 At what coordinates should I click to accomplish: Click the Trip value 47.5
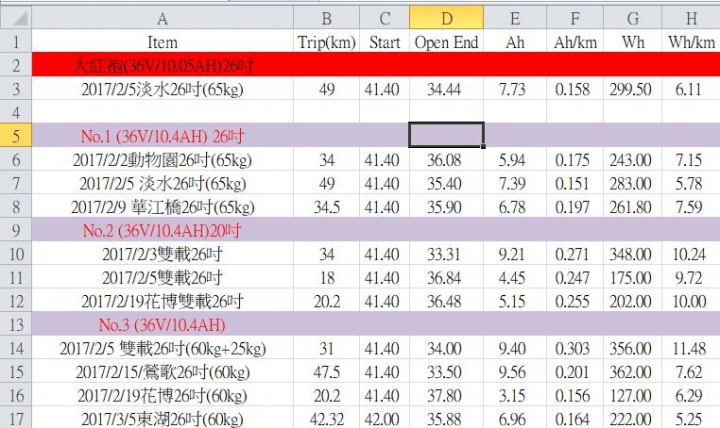point(326,371)
